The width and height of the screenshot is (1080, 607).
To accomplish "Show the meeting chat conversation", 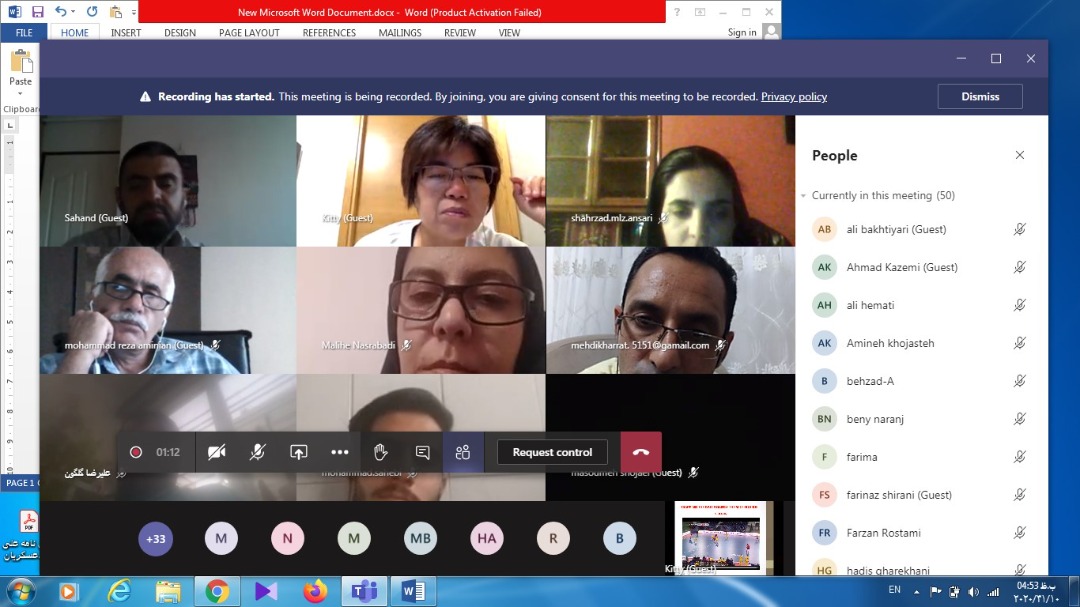I will 422,452.
